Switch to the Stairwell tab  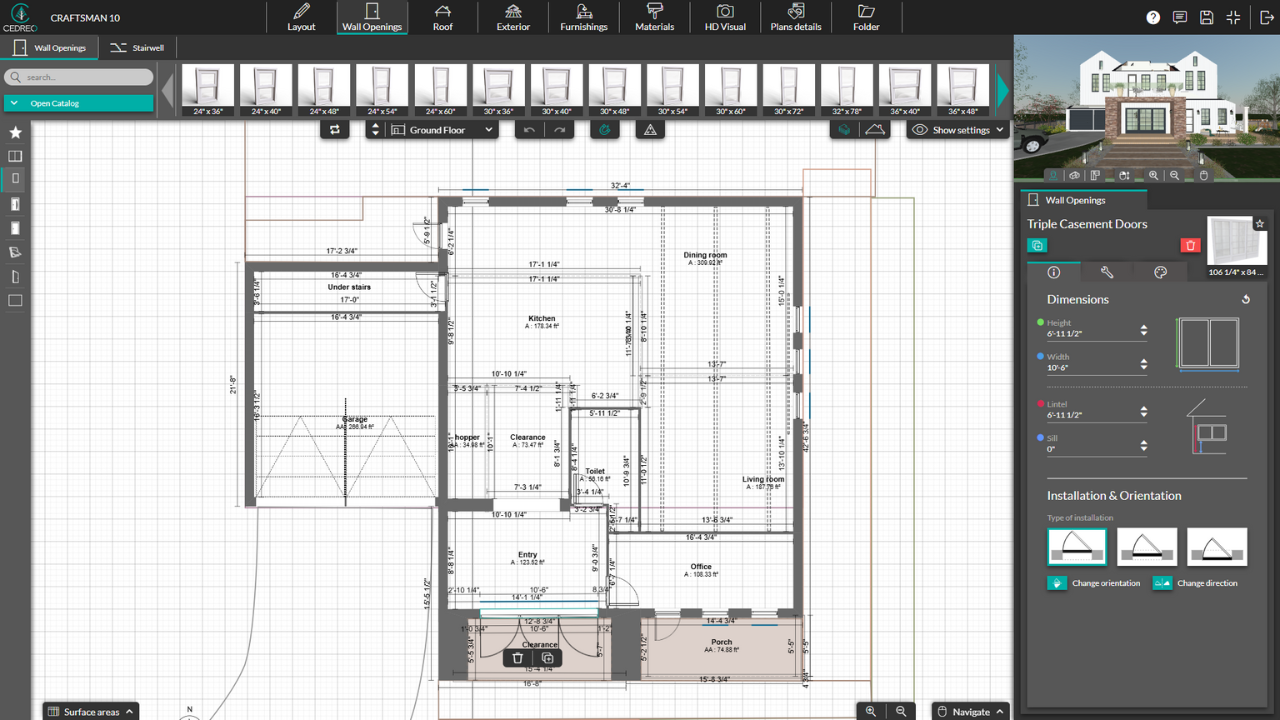pyautogui.click(x=137, y=47)
